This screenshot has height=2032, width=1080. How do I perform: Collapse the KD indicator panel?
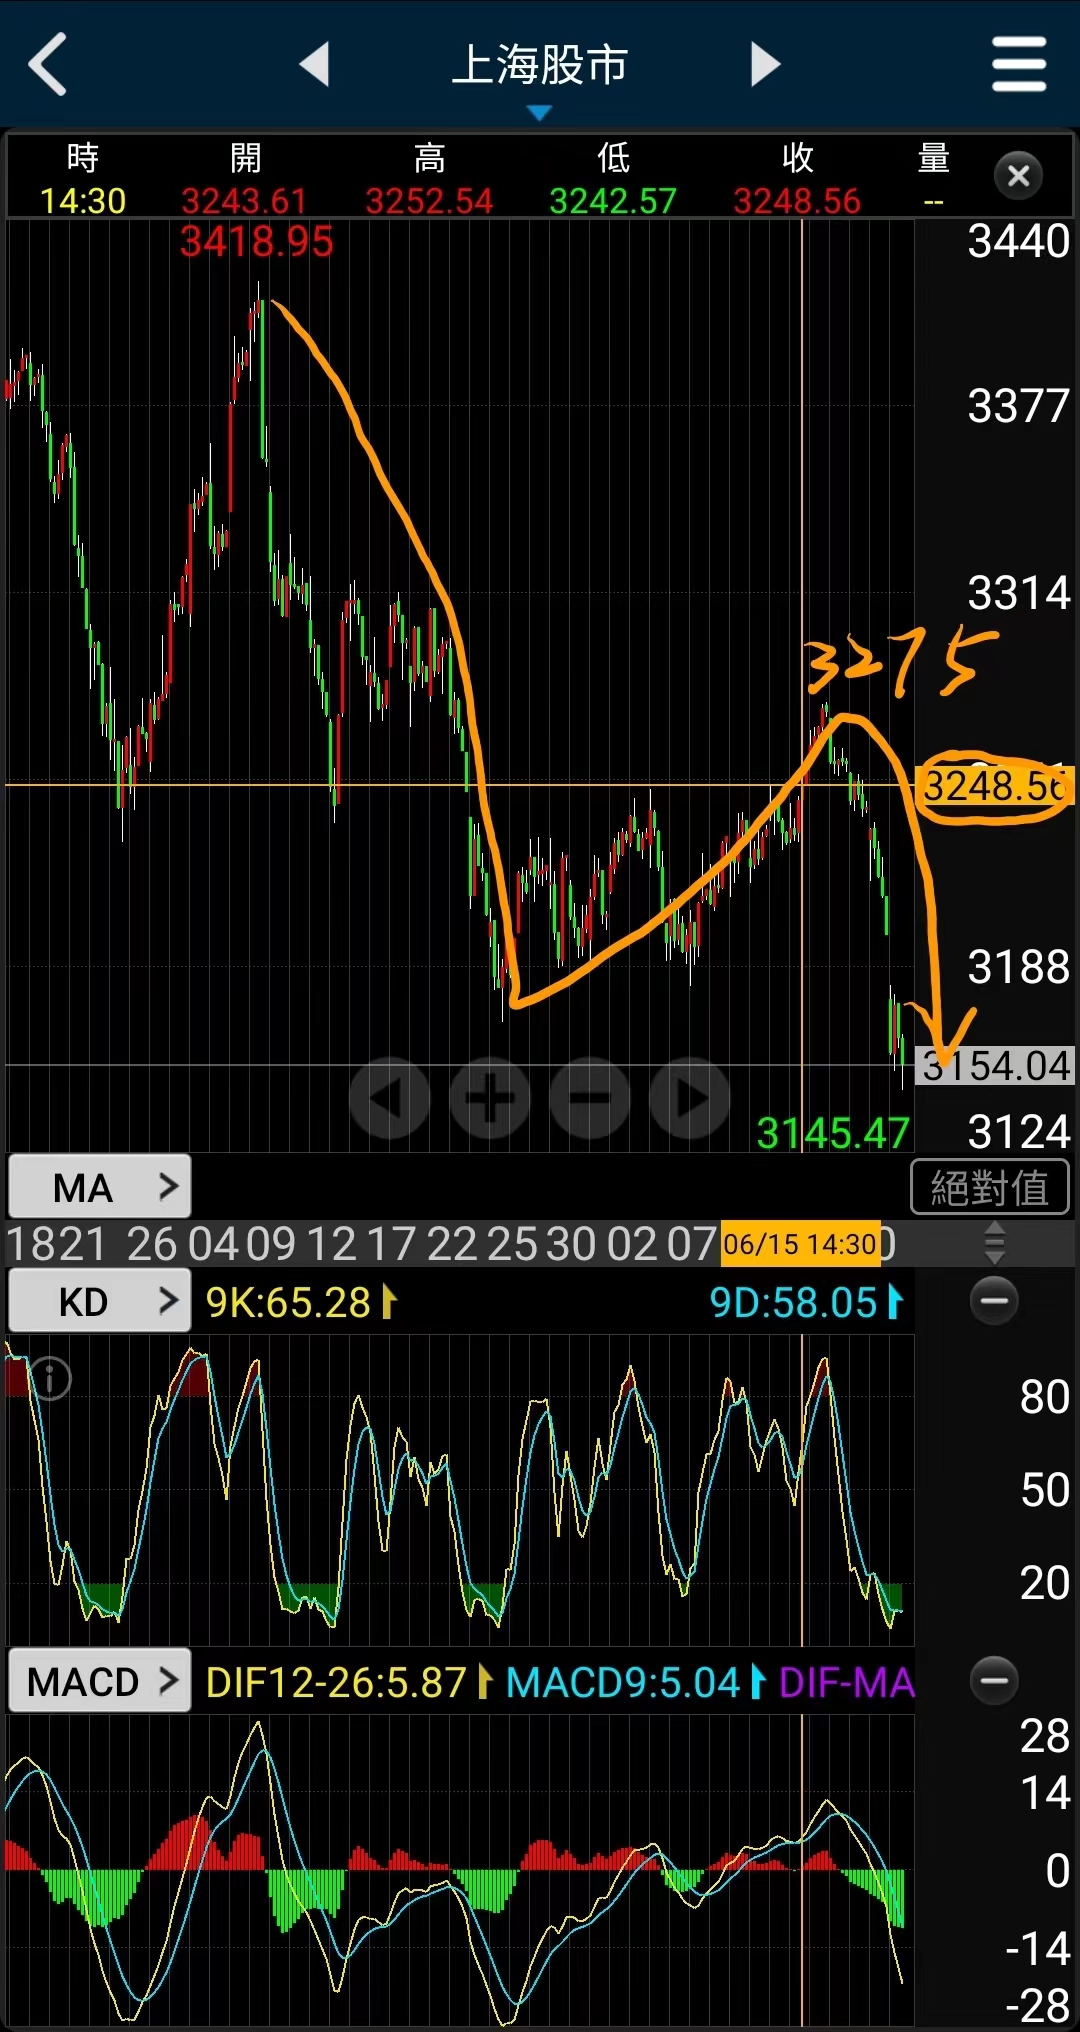pos(994,1300)
